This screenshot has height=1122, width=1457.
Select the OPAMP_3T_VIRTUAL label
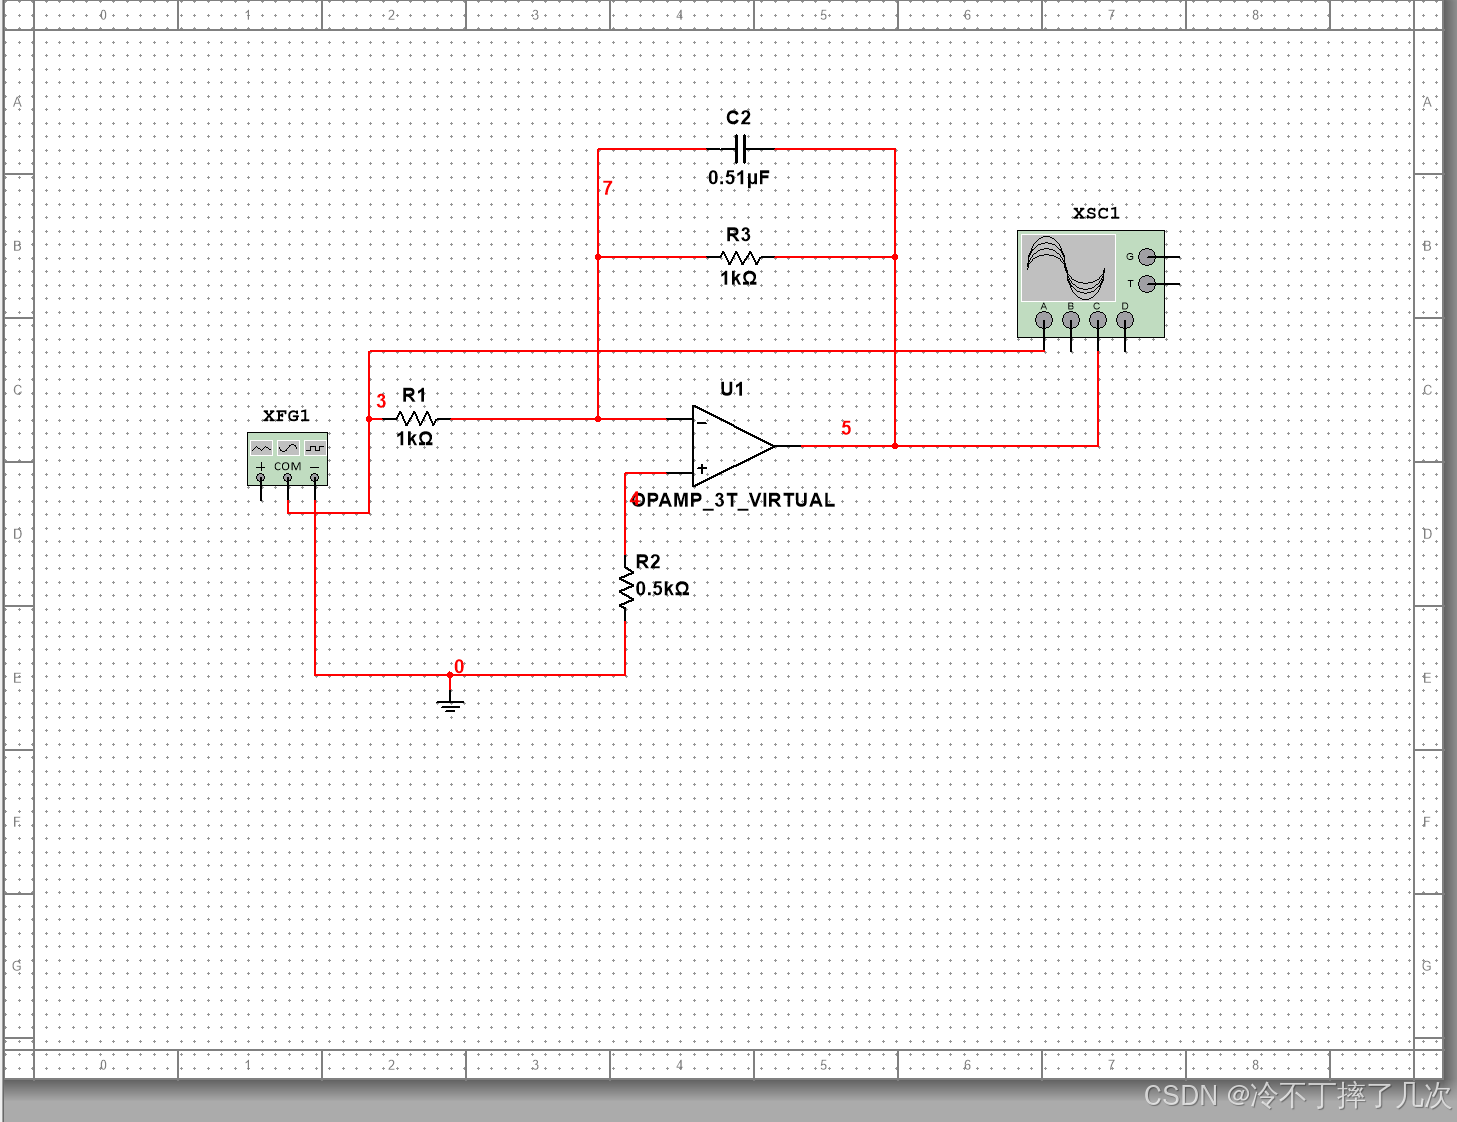[x=734, y=500]
